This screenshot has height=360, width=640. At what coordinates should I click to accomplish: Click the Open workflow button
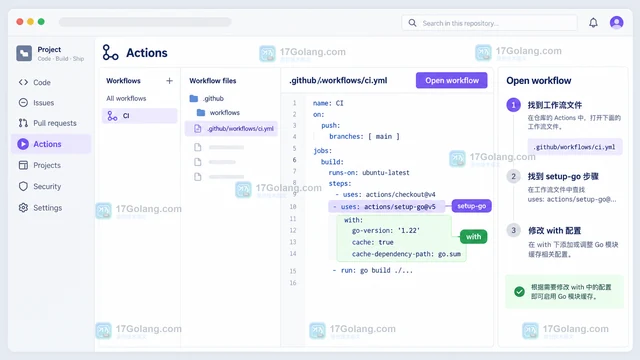pyautogui.click(x=452, y=80)
